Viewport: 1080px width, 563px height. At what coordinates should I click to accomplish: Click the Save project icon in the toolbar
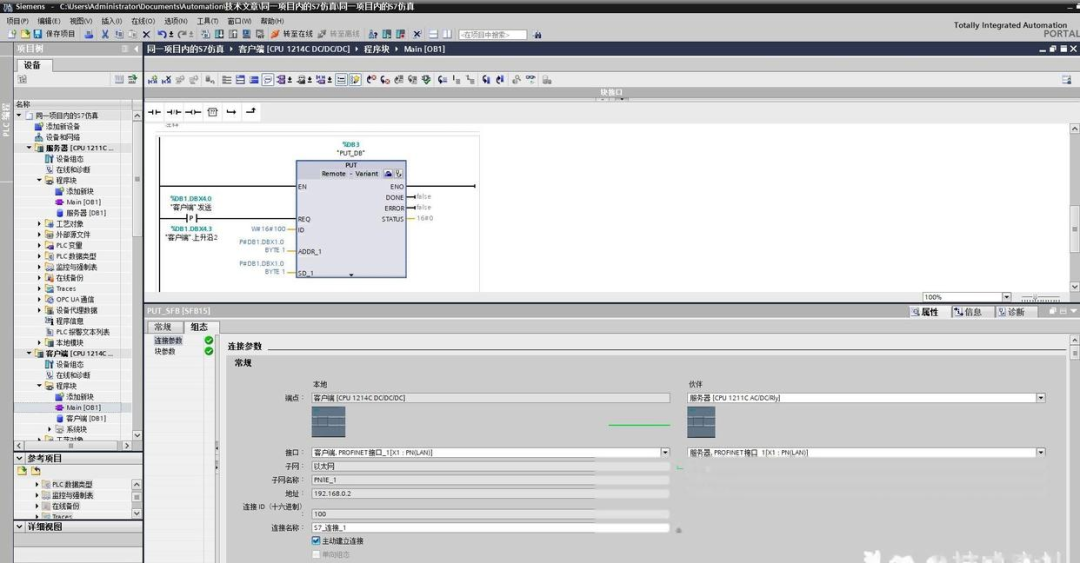(x=39, y=34)
